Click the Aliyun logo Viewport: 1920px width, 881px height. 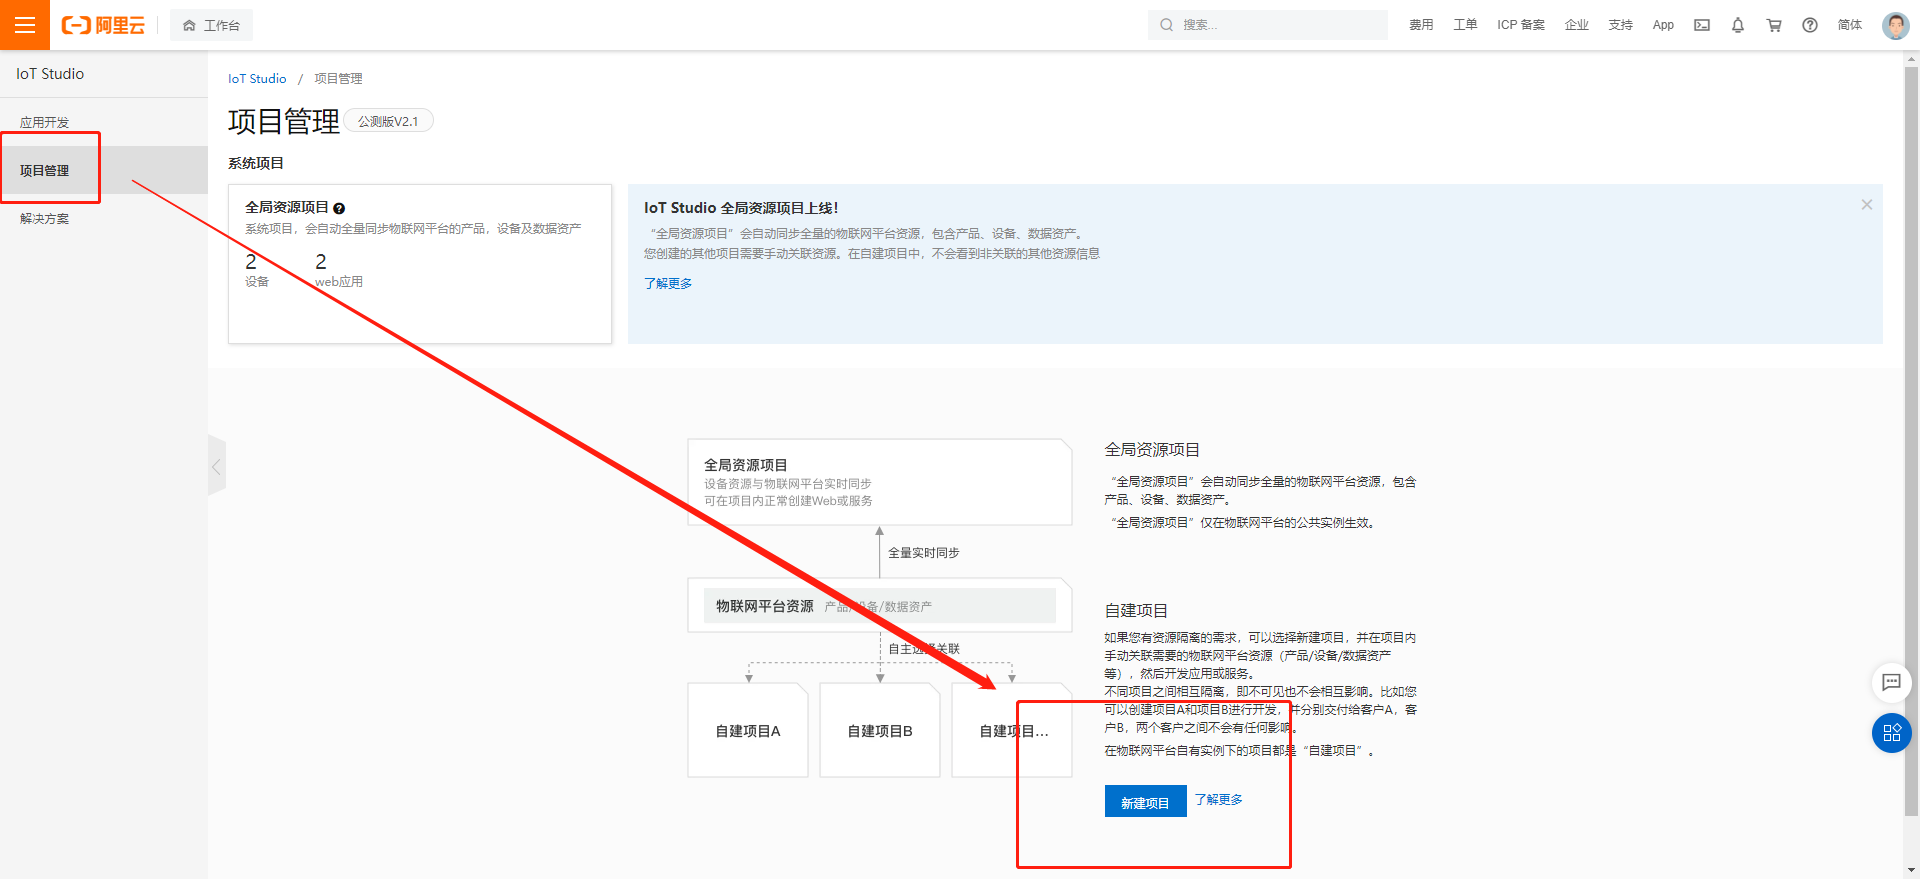click(103, 25)
